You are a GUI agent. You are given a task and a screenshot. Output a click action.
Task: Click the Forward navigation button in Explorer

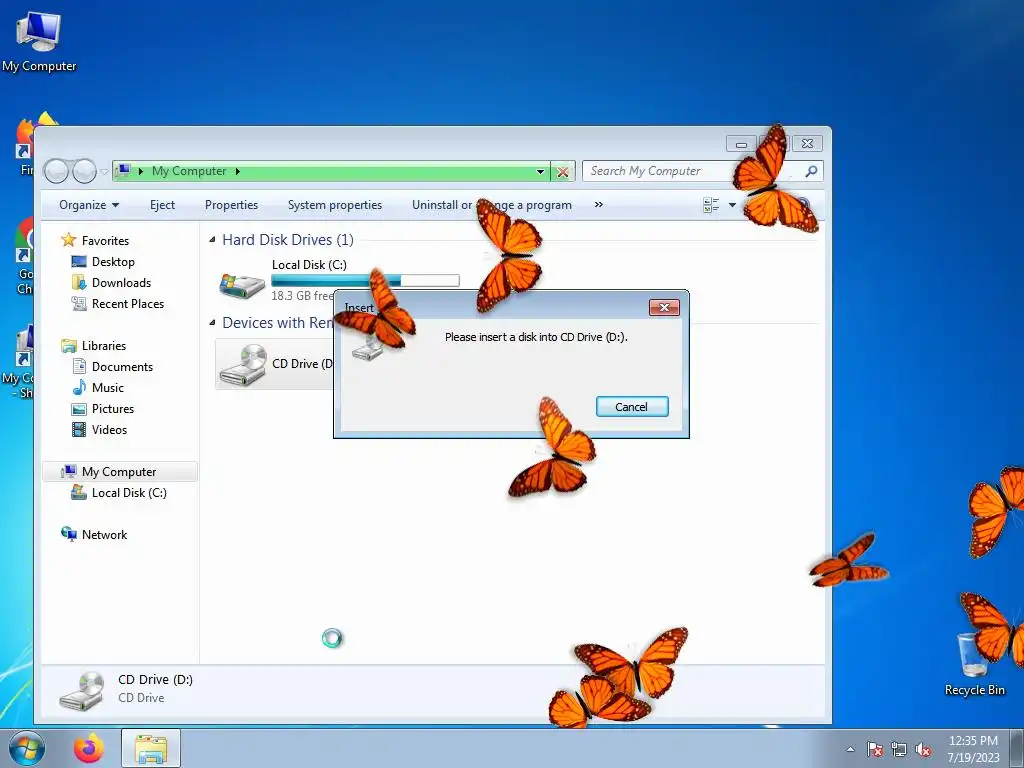tap(84, 171)
